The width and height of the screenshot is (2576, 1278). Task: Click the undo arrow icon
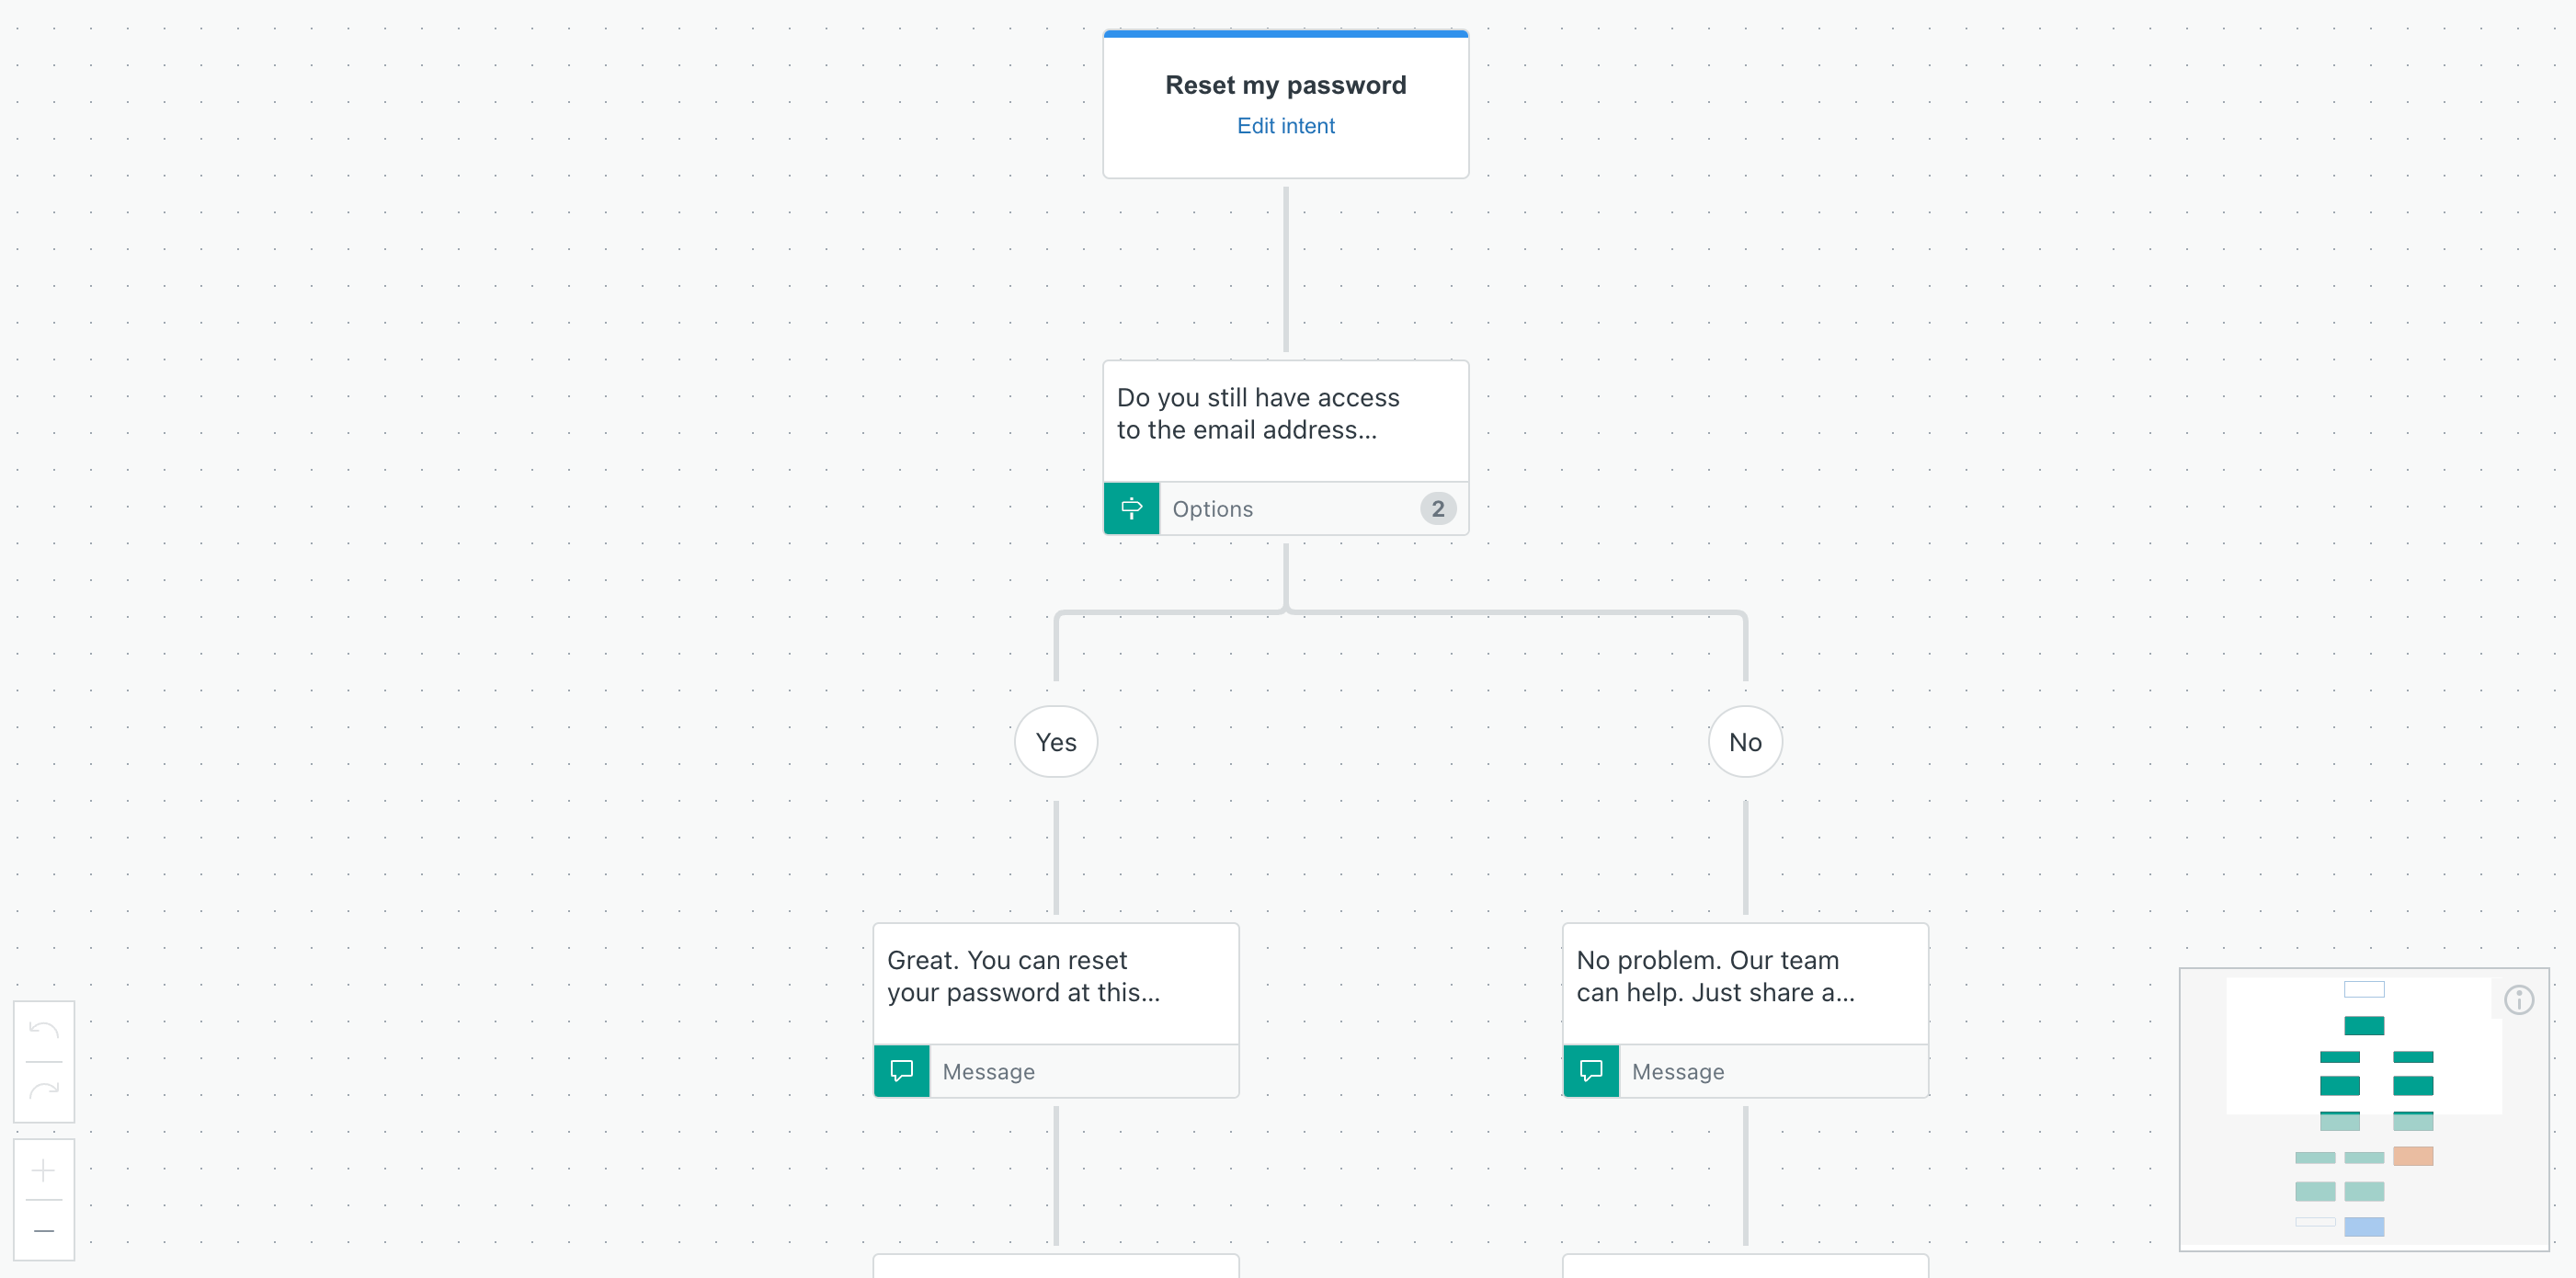click(44, 1030)
